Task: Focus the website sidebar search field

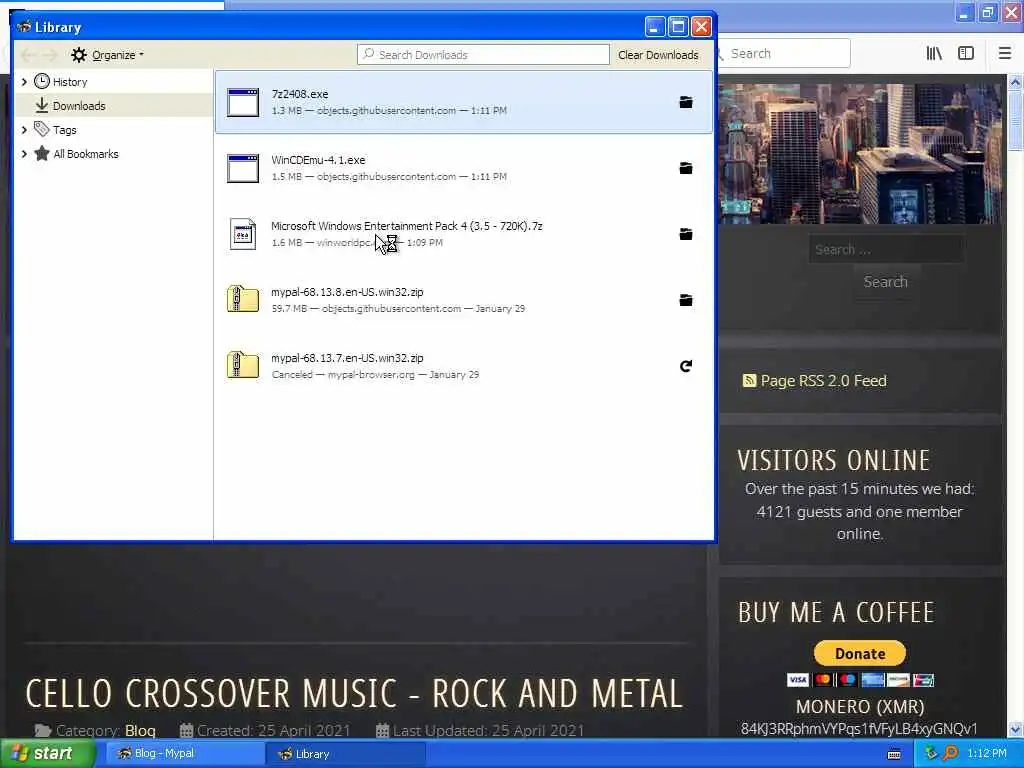Action: pos(886,249)
